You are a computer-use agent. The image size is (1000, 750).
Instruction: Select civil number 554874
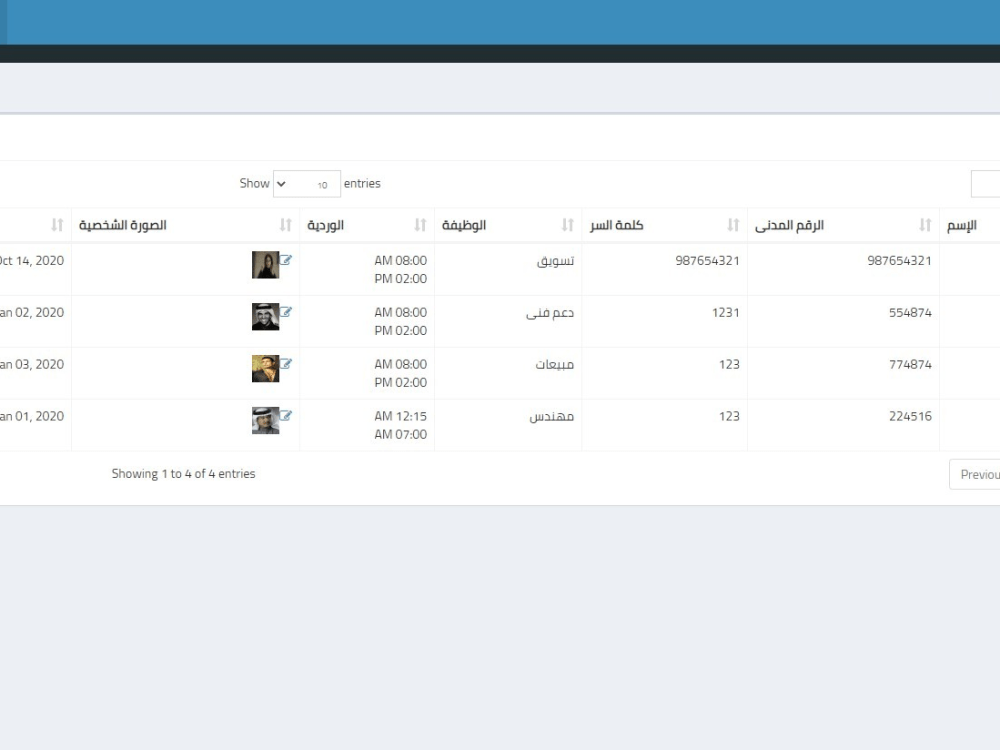(910, 312)
